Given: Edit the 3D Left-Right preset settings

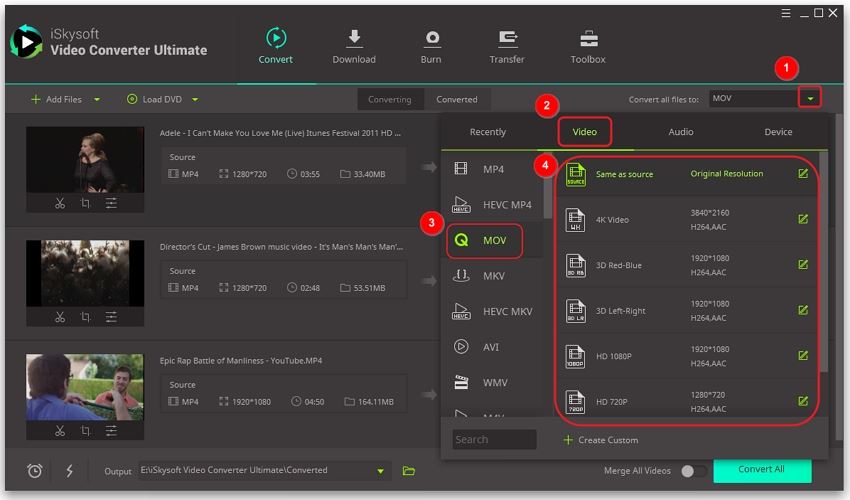Looking at the screenshot, I should [x=803, y=310].
